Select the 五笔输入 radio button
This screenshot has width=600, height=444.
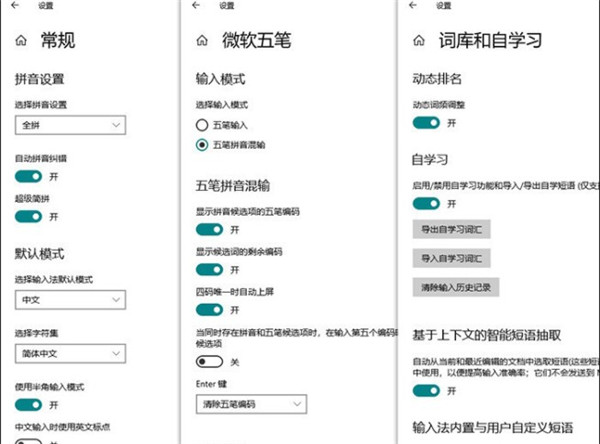pos(201,125)
